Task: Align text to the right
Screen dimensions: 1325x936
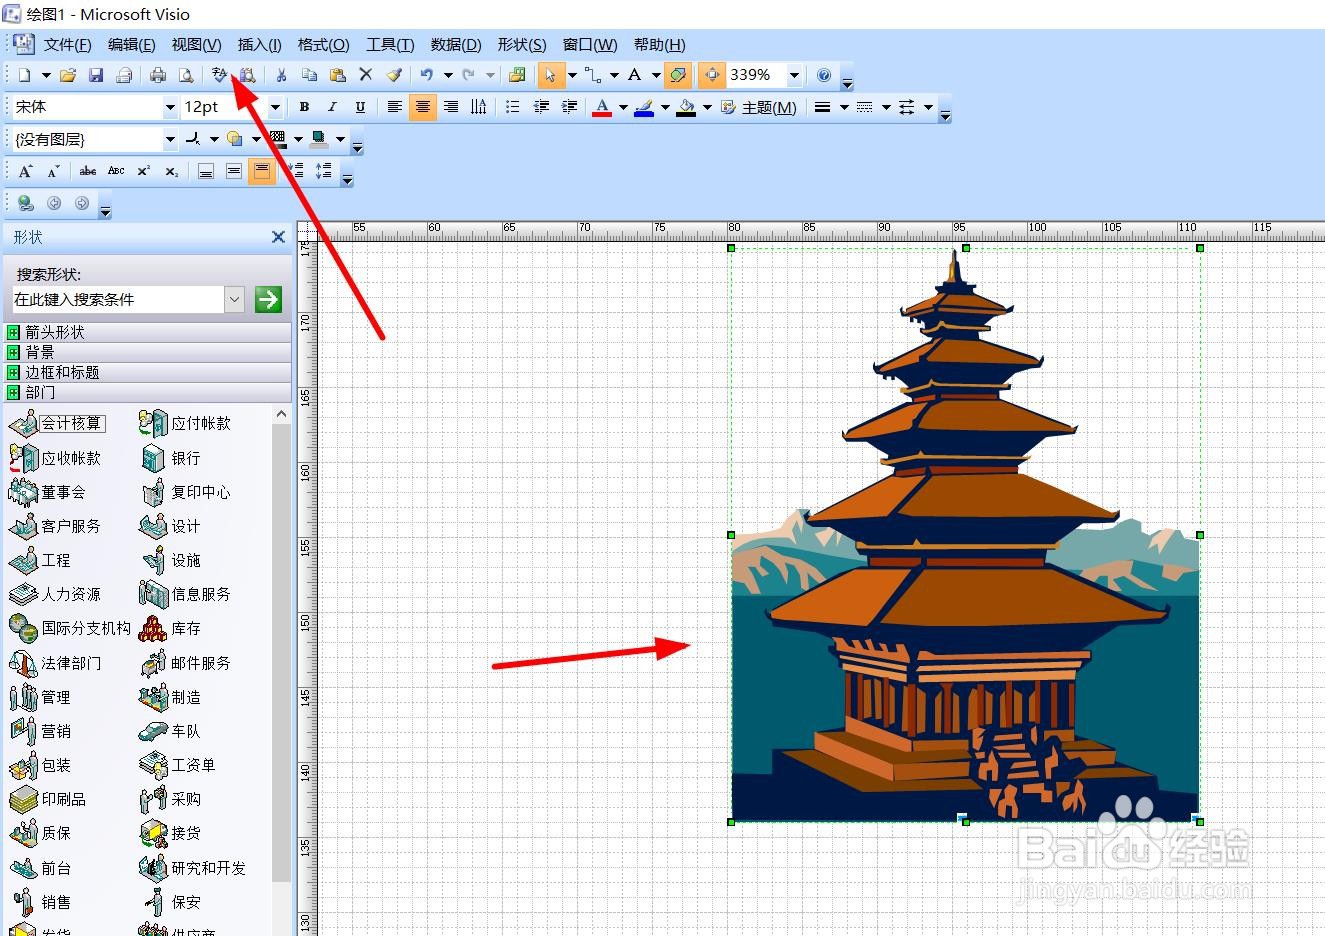Action: pyautogui.click(x=451, y=107)
